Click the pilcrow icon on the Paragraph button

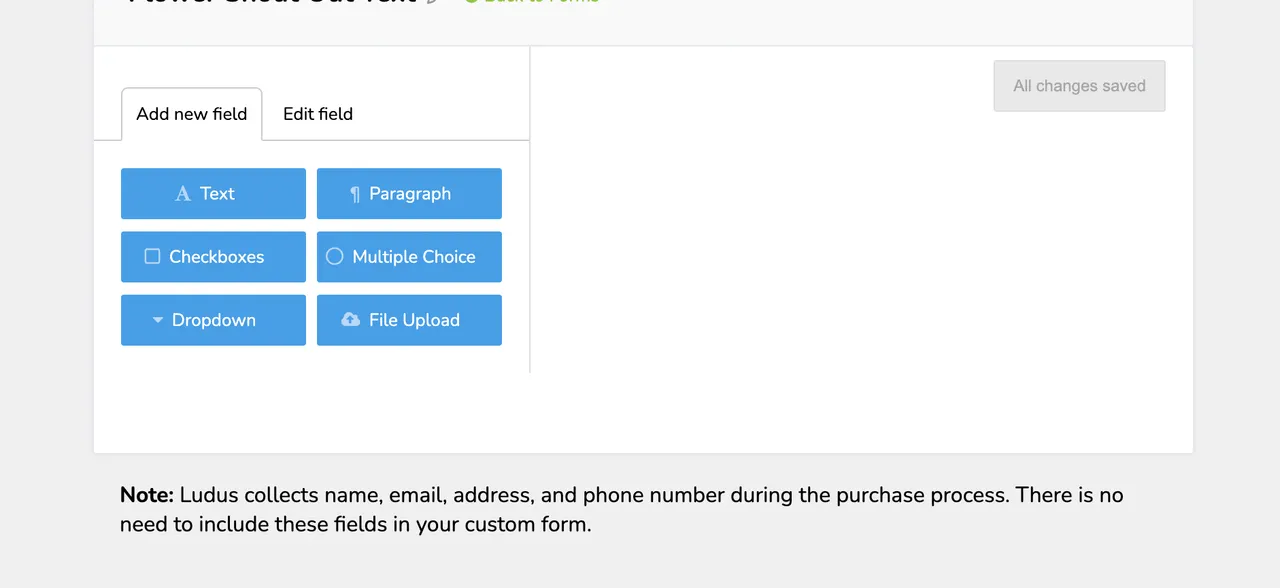click(356, 193)
